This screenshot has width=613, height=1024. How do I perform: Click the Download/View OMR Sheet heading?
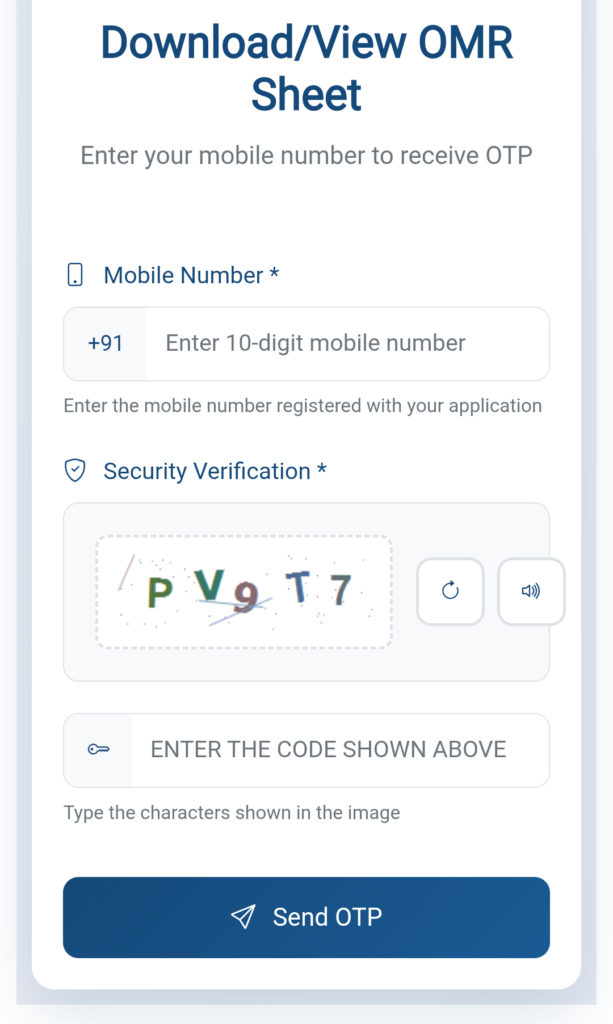(306, 68)
